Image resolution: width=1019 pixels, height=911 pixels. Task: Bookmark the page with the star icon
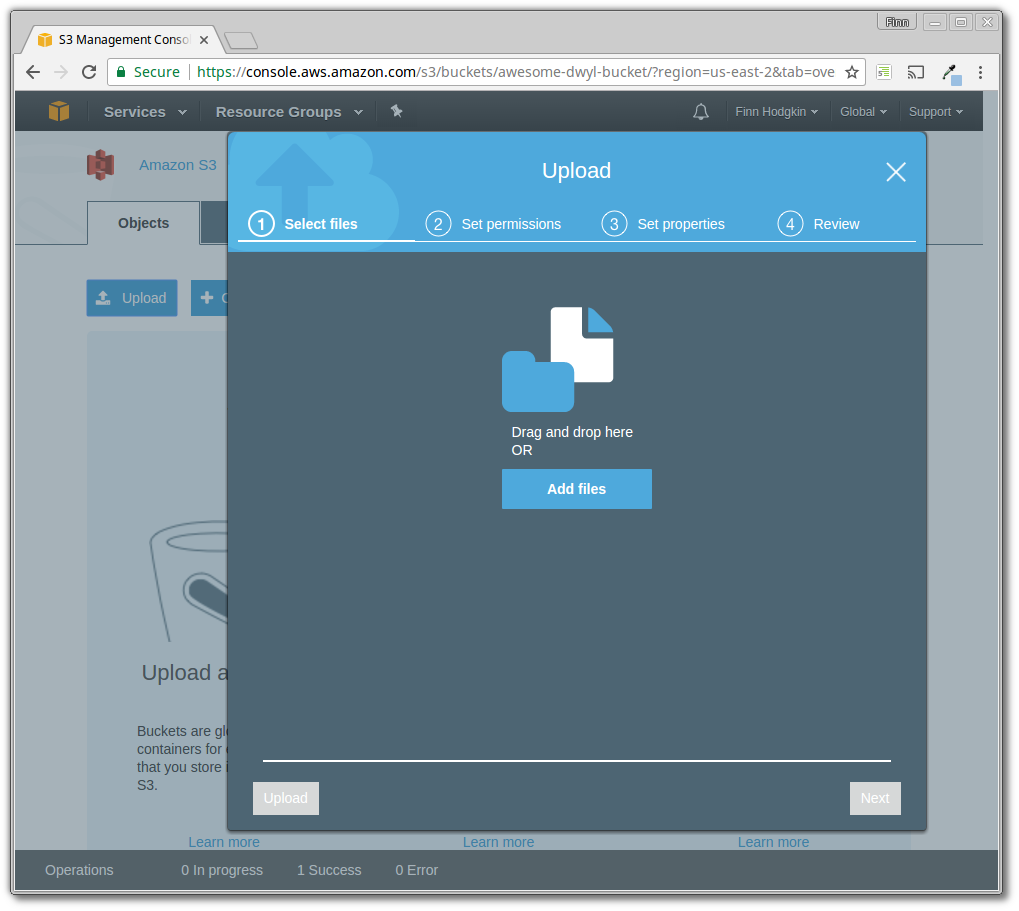[851, 72]
